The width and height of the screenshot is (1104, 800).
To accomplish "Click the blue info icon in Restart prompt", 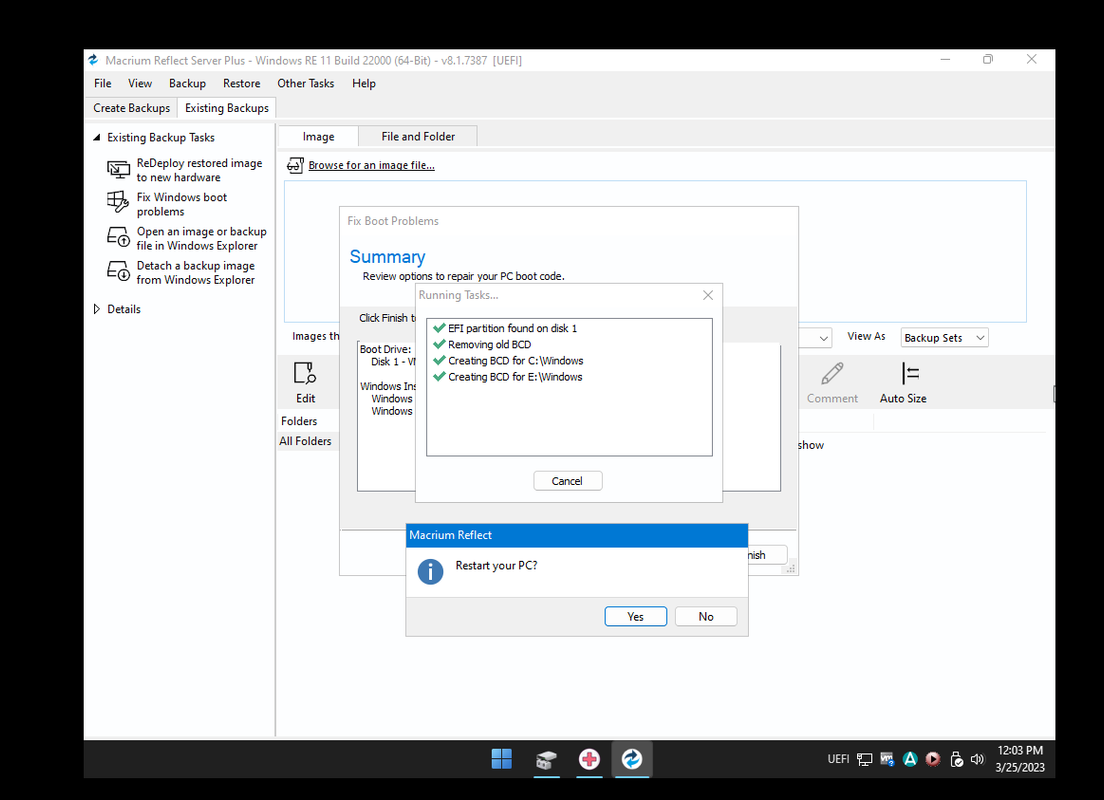I will pyautogui.click(x=430, y=571).
